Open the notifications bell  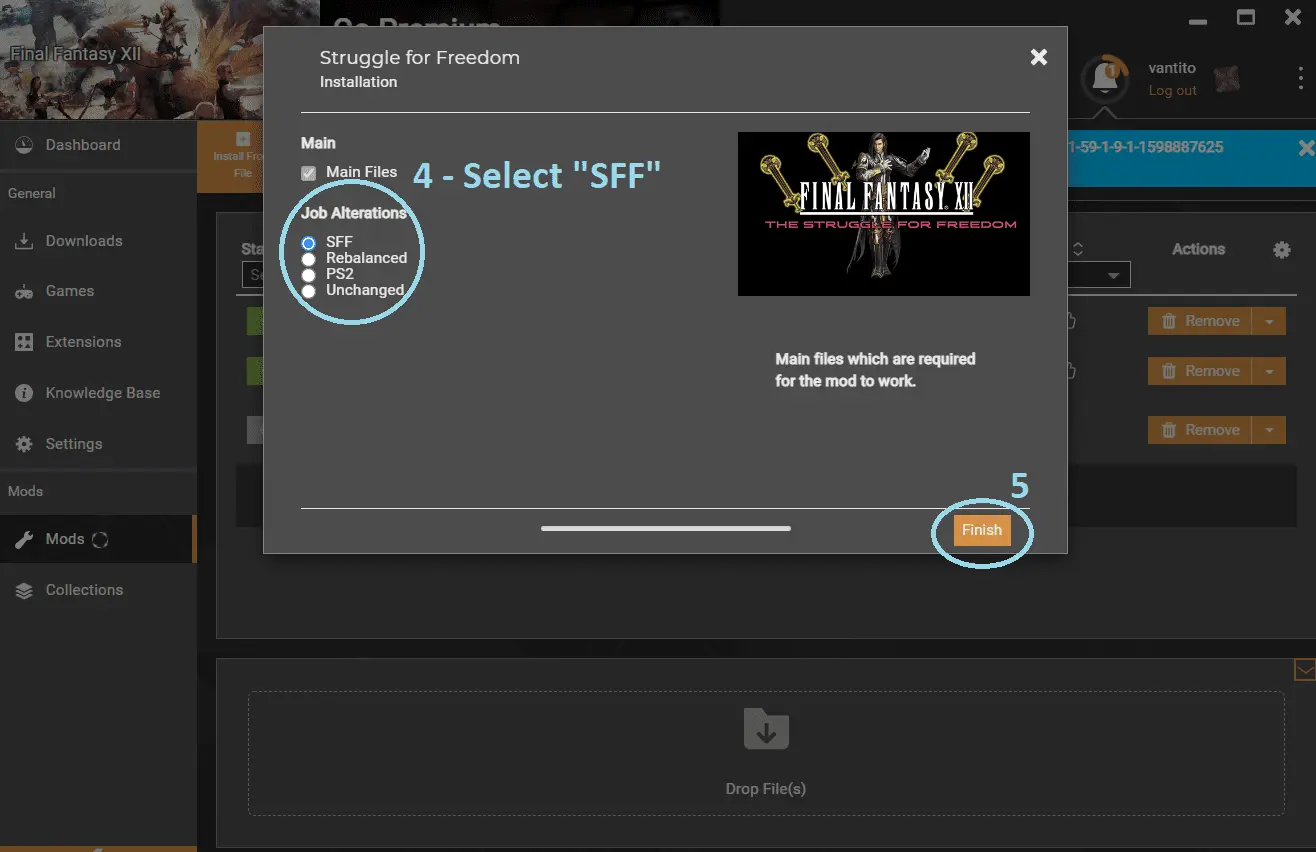coord(1105,78)
